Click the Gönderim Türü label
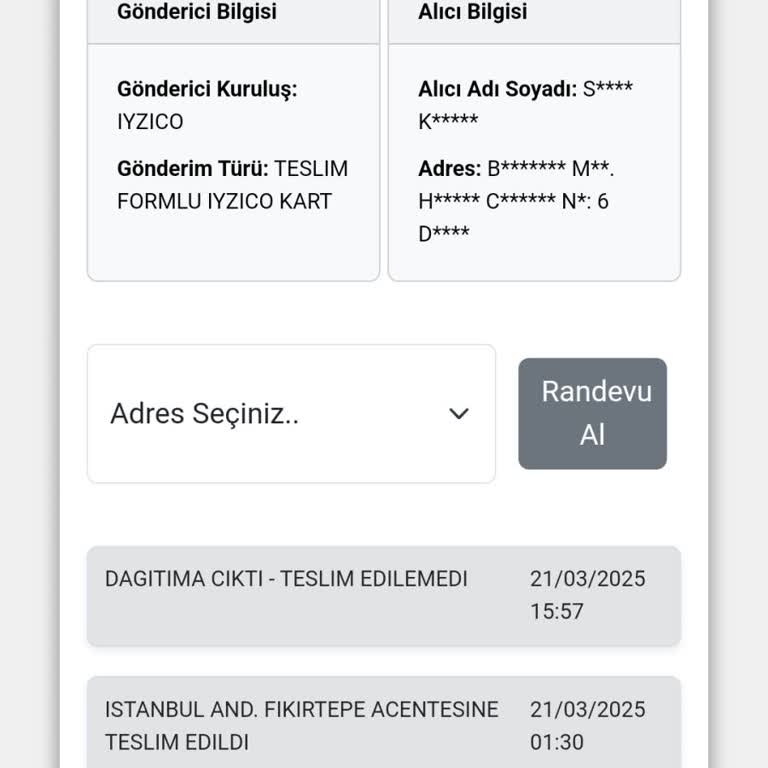Screen dimensions: 768x768 tap(192, 169)
